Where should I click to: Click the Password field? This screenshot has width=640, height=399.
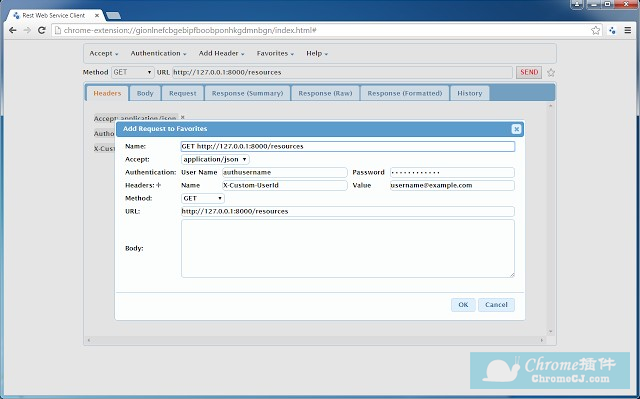(x=452, y=172)
